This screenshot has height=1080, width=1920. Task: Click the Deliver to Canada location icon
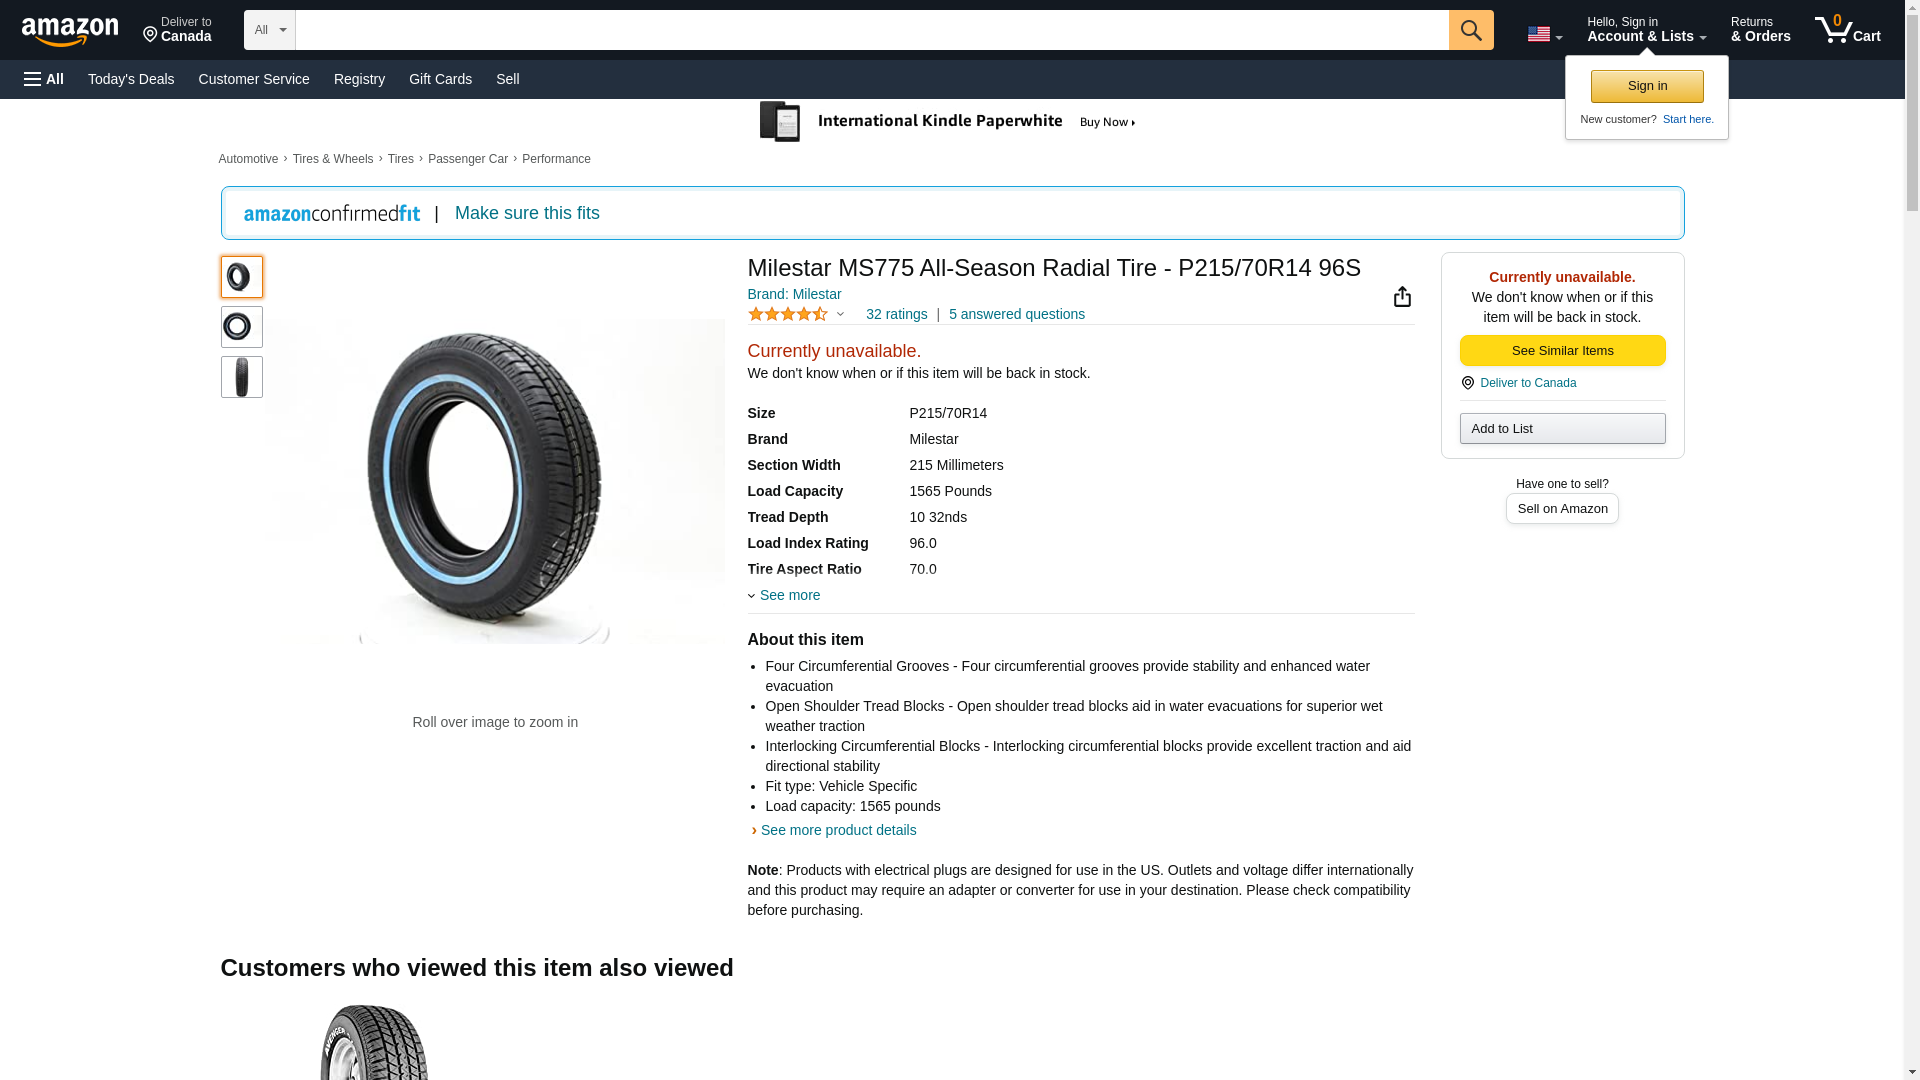(x=1467, y=383)
